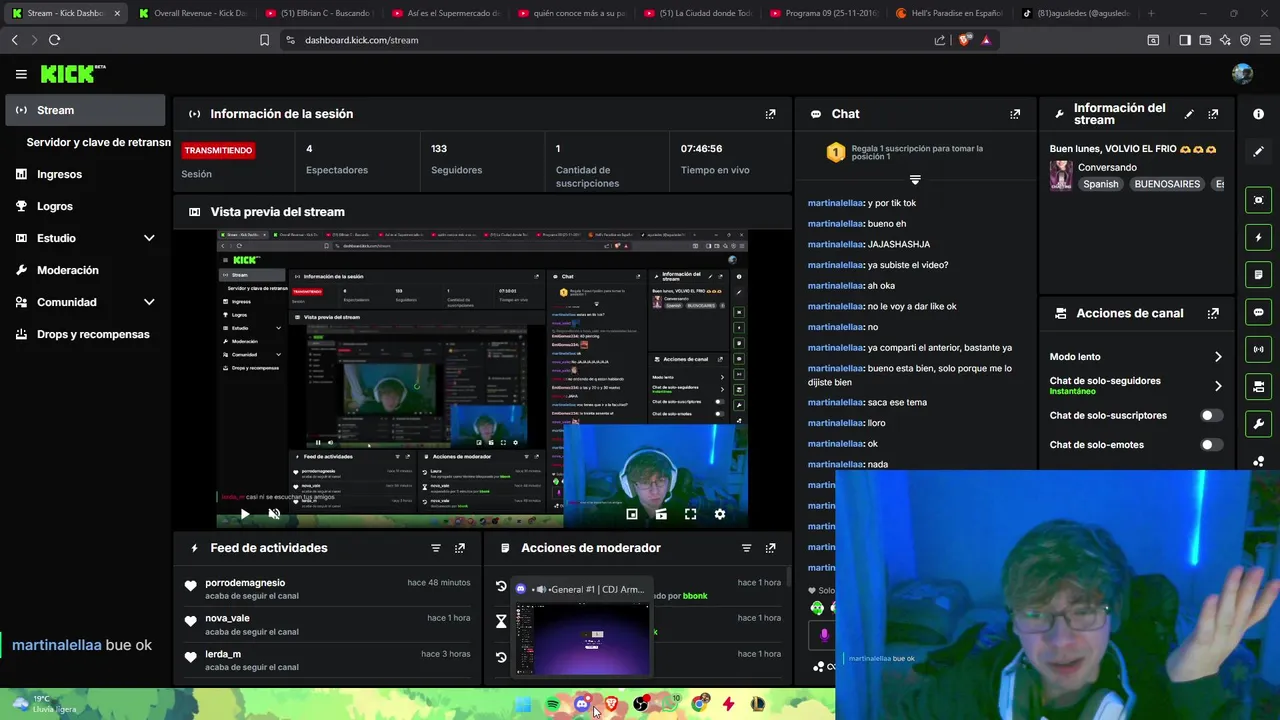This screenshot has height=720, width=1280.
Task: Switch to Hell's Paradise en Español tab
Action: tap(950, 13)
